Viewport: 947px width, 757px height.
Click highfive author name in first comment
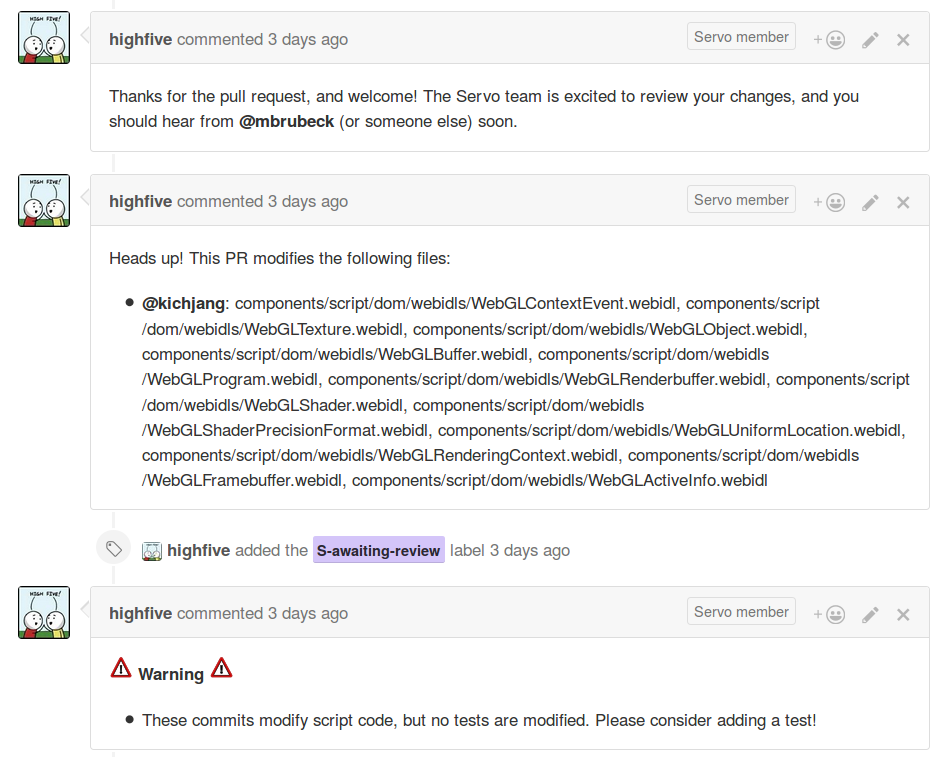click(x=141, y=39)
